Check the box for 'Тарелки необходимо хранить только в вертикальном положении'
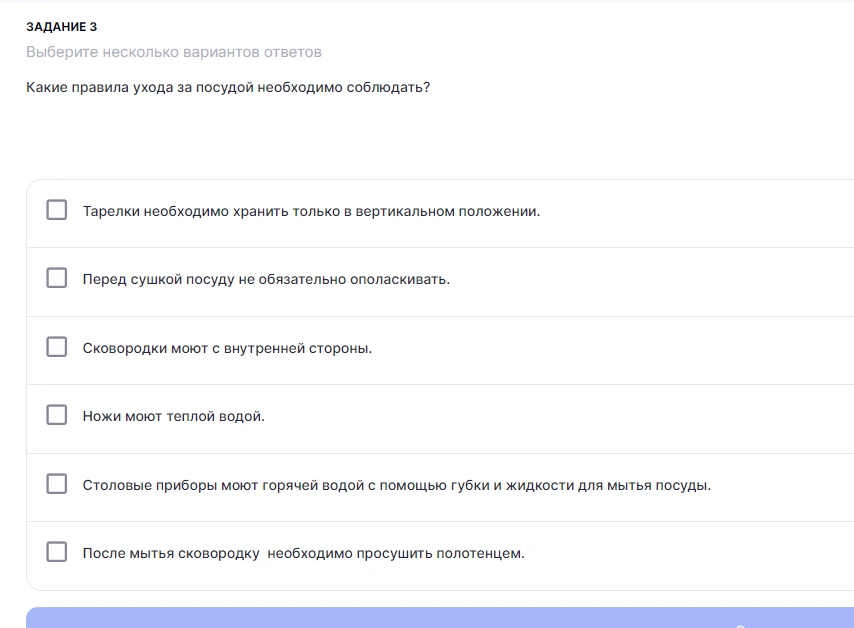854x628 pixels. tap(57, 210)
